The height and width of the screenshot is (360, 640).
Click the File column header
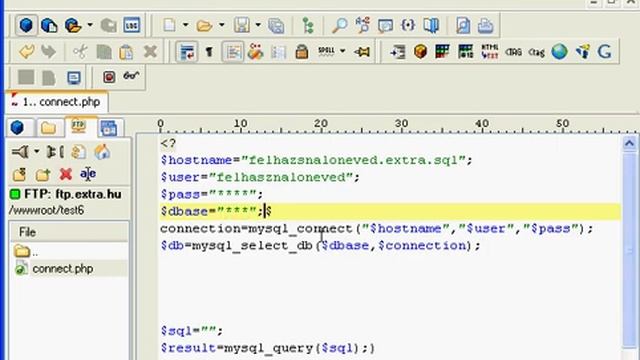tap(69, 232)
